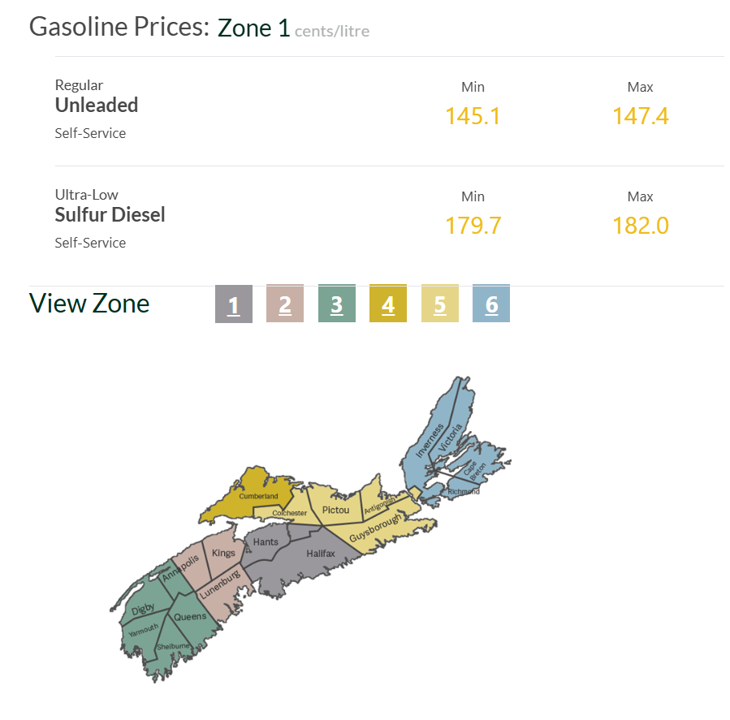Screen dimensions: 730x720
Task: Select Colchester county on the map
Action: point(290,513)
